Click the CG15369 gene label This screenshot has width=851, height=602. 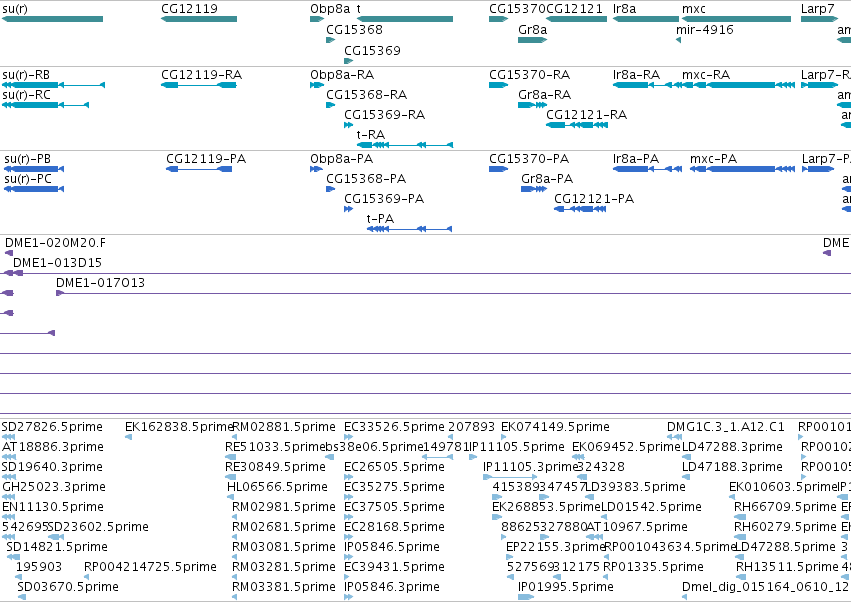click(372, 50)
